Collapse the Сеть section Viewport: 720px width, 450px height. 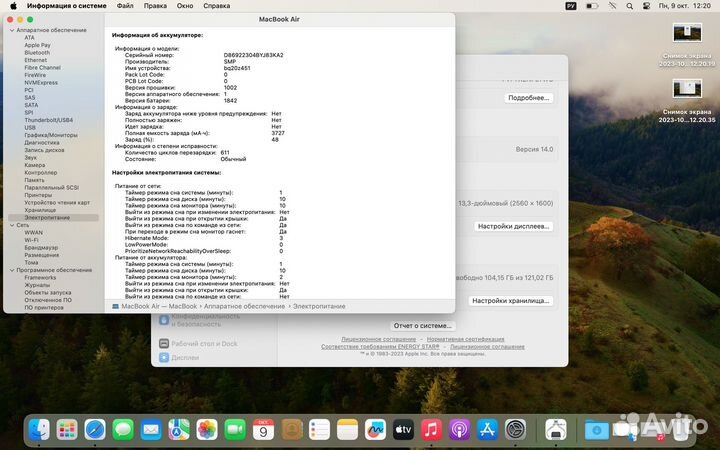tap(12, 225)
